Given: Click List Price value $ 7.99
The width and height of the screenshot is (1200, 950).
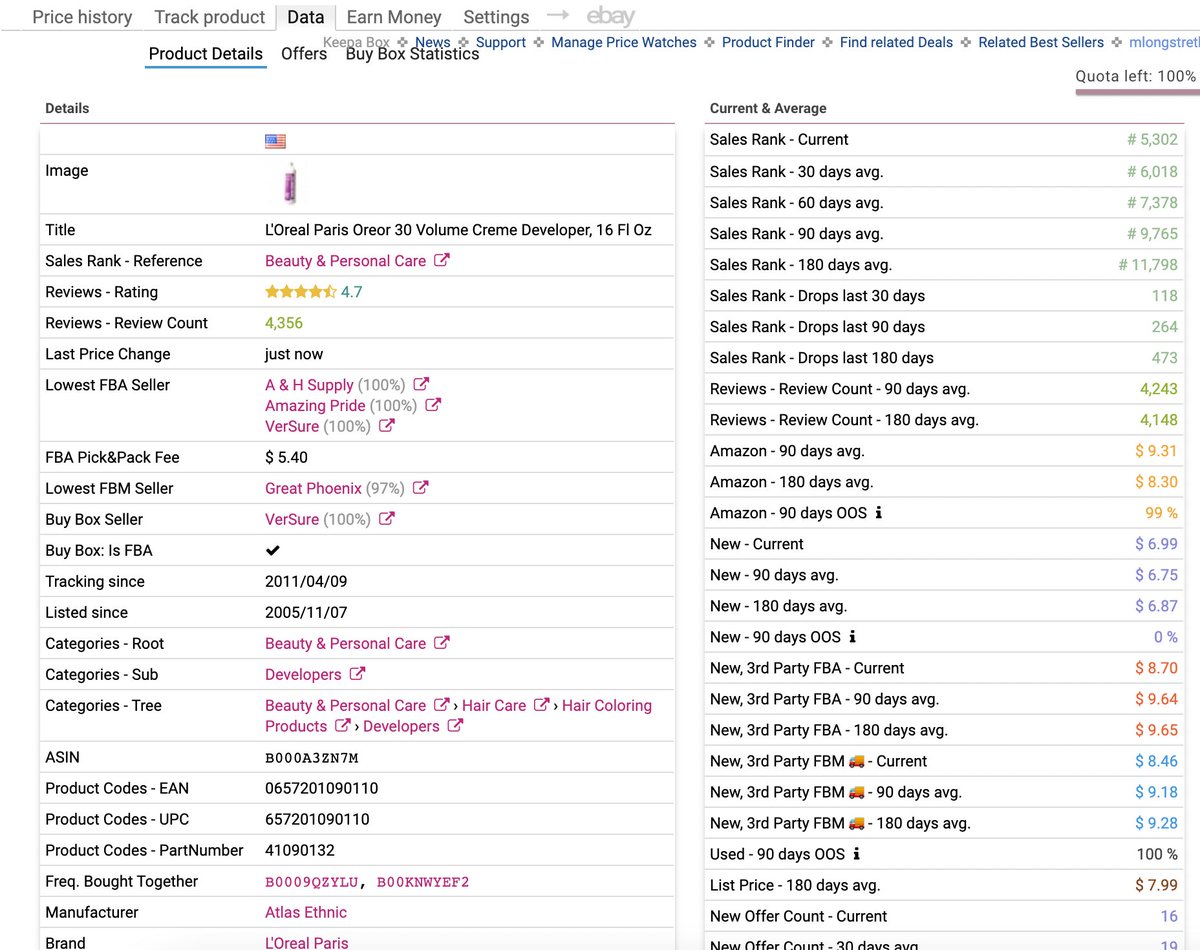Looking at the screenshot, I should click(x=1156, y=885).
